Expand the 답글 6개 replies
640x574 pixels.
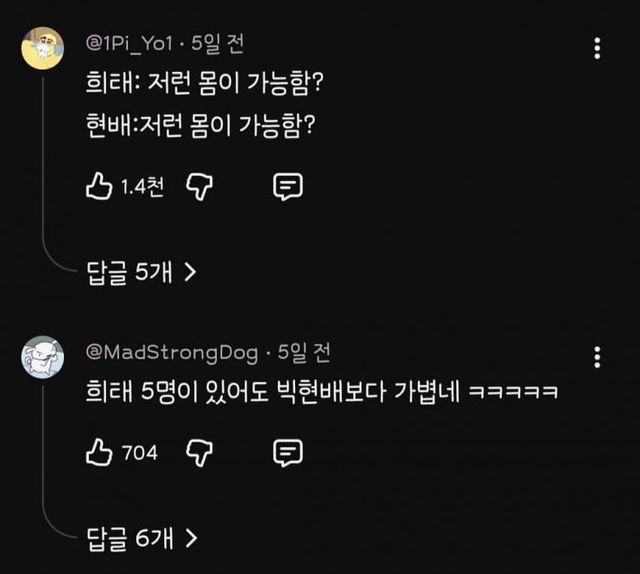coord(128,538)
